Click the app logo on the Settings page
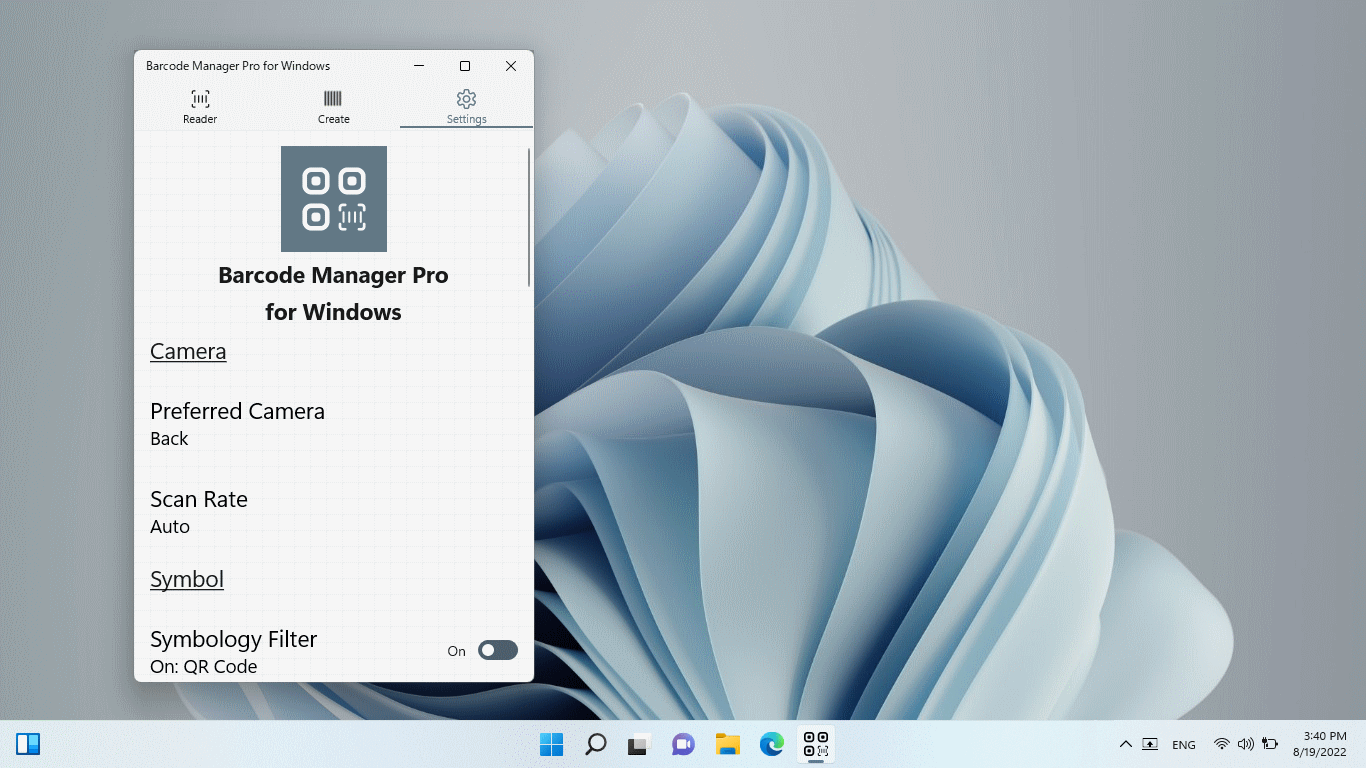 (333, 198)
